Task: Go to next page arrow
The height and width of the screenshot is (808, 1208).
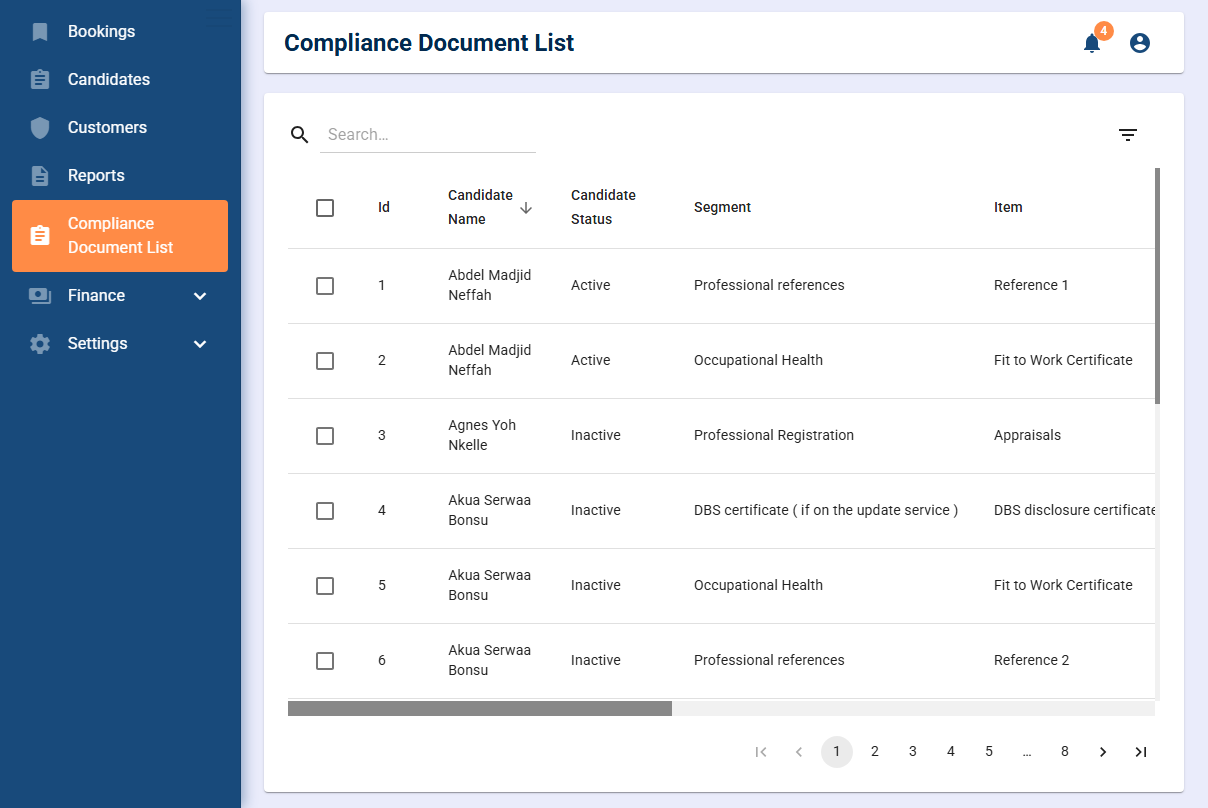Action: point(1103,752)
